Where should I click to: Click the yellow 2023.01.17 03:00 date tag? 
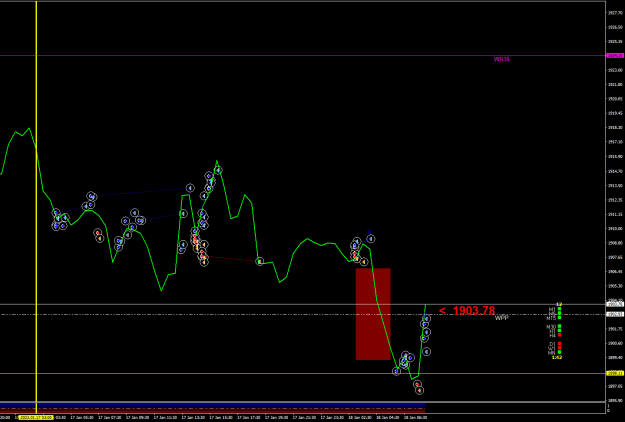(35, 417)
